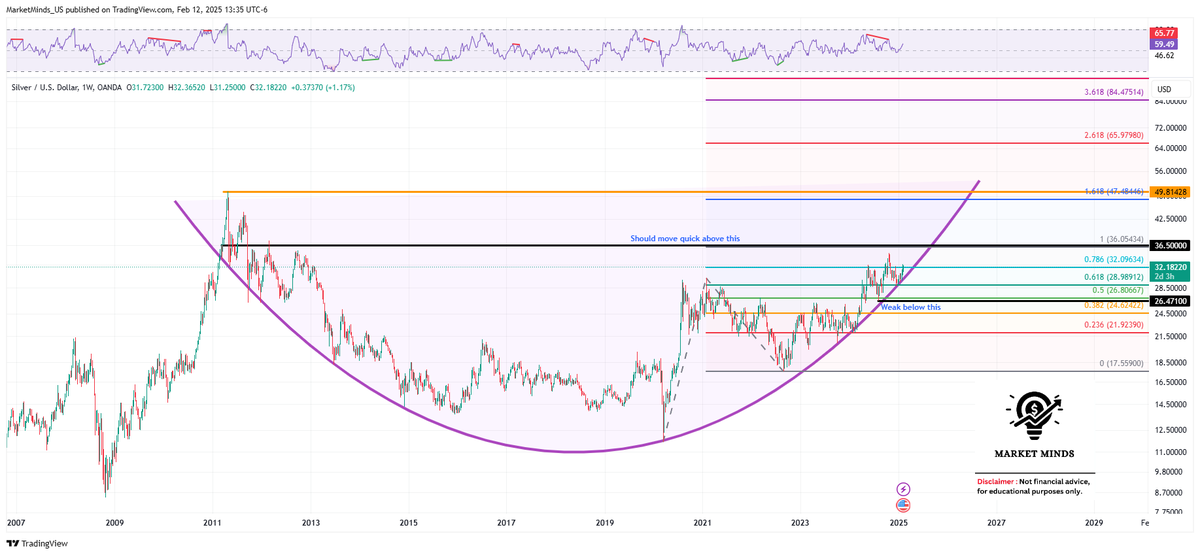Select the 'Weak below this' annotation

pos(912,307)
